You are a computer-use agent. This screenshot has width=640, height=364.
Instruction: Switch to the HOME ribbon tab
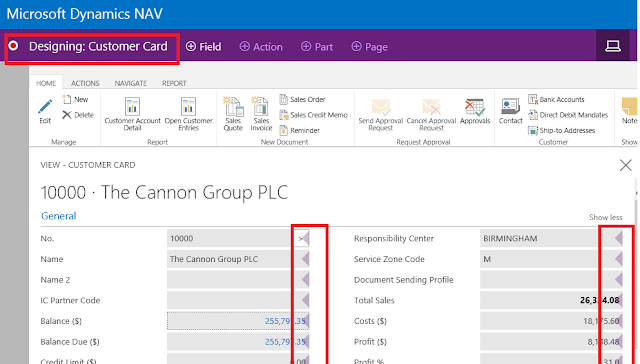(x=46, y=83)
